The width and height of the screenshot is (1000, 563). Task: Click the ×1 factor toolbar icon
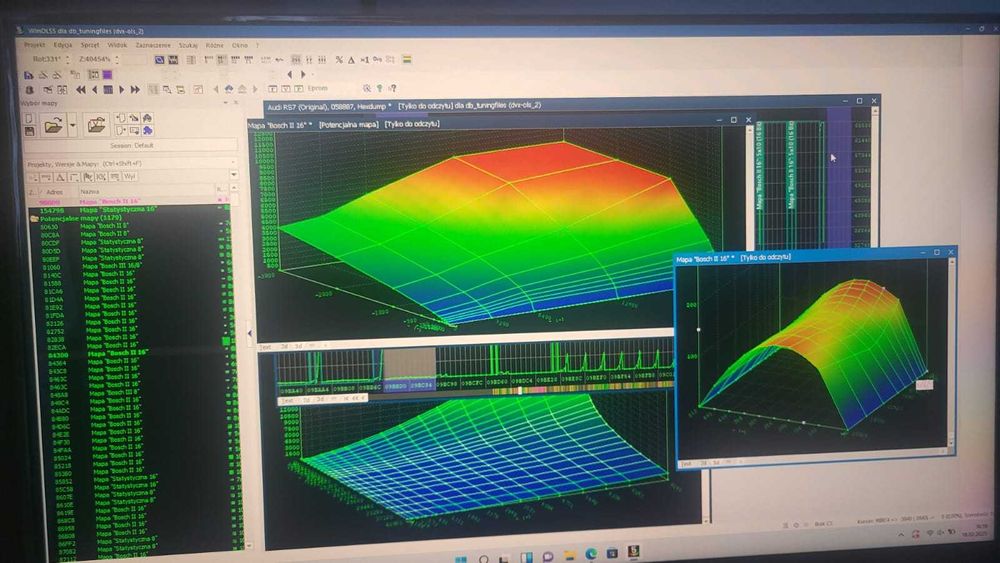(364, 60)
